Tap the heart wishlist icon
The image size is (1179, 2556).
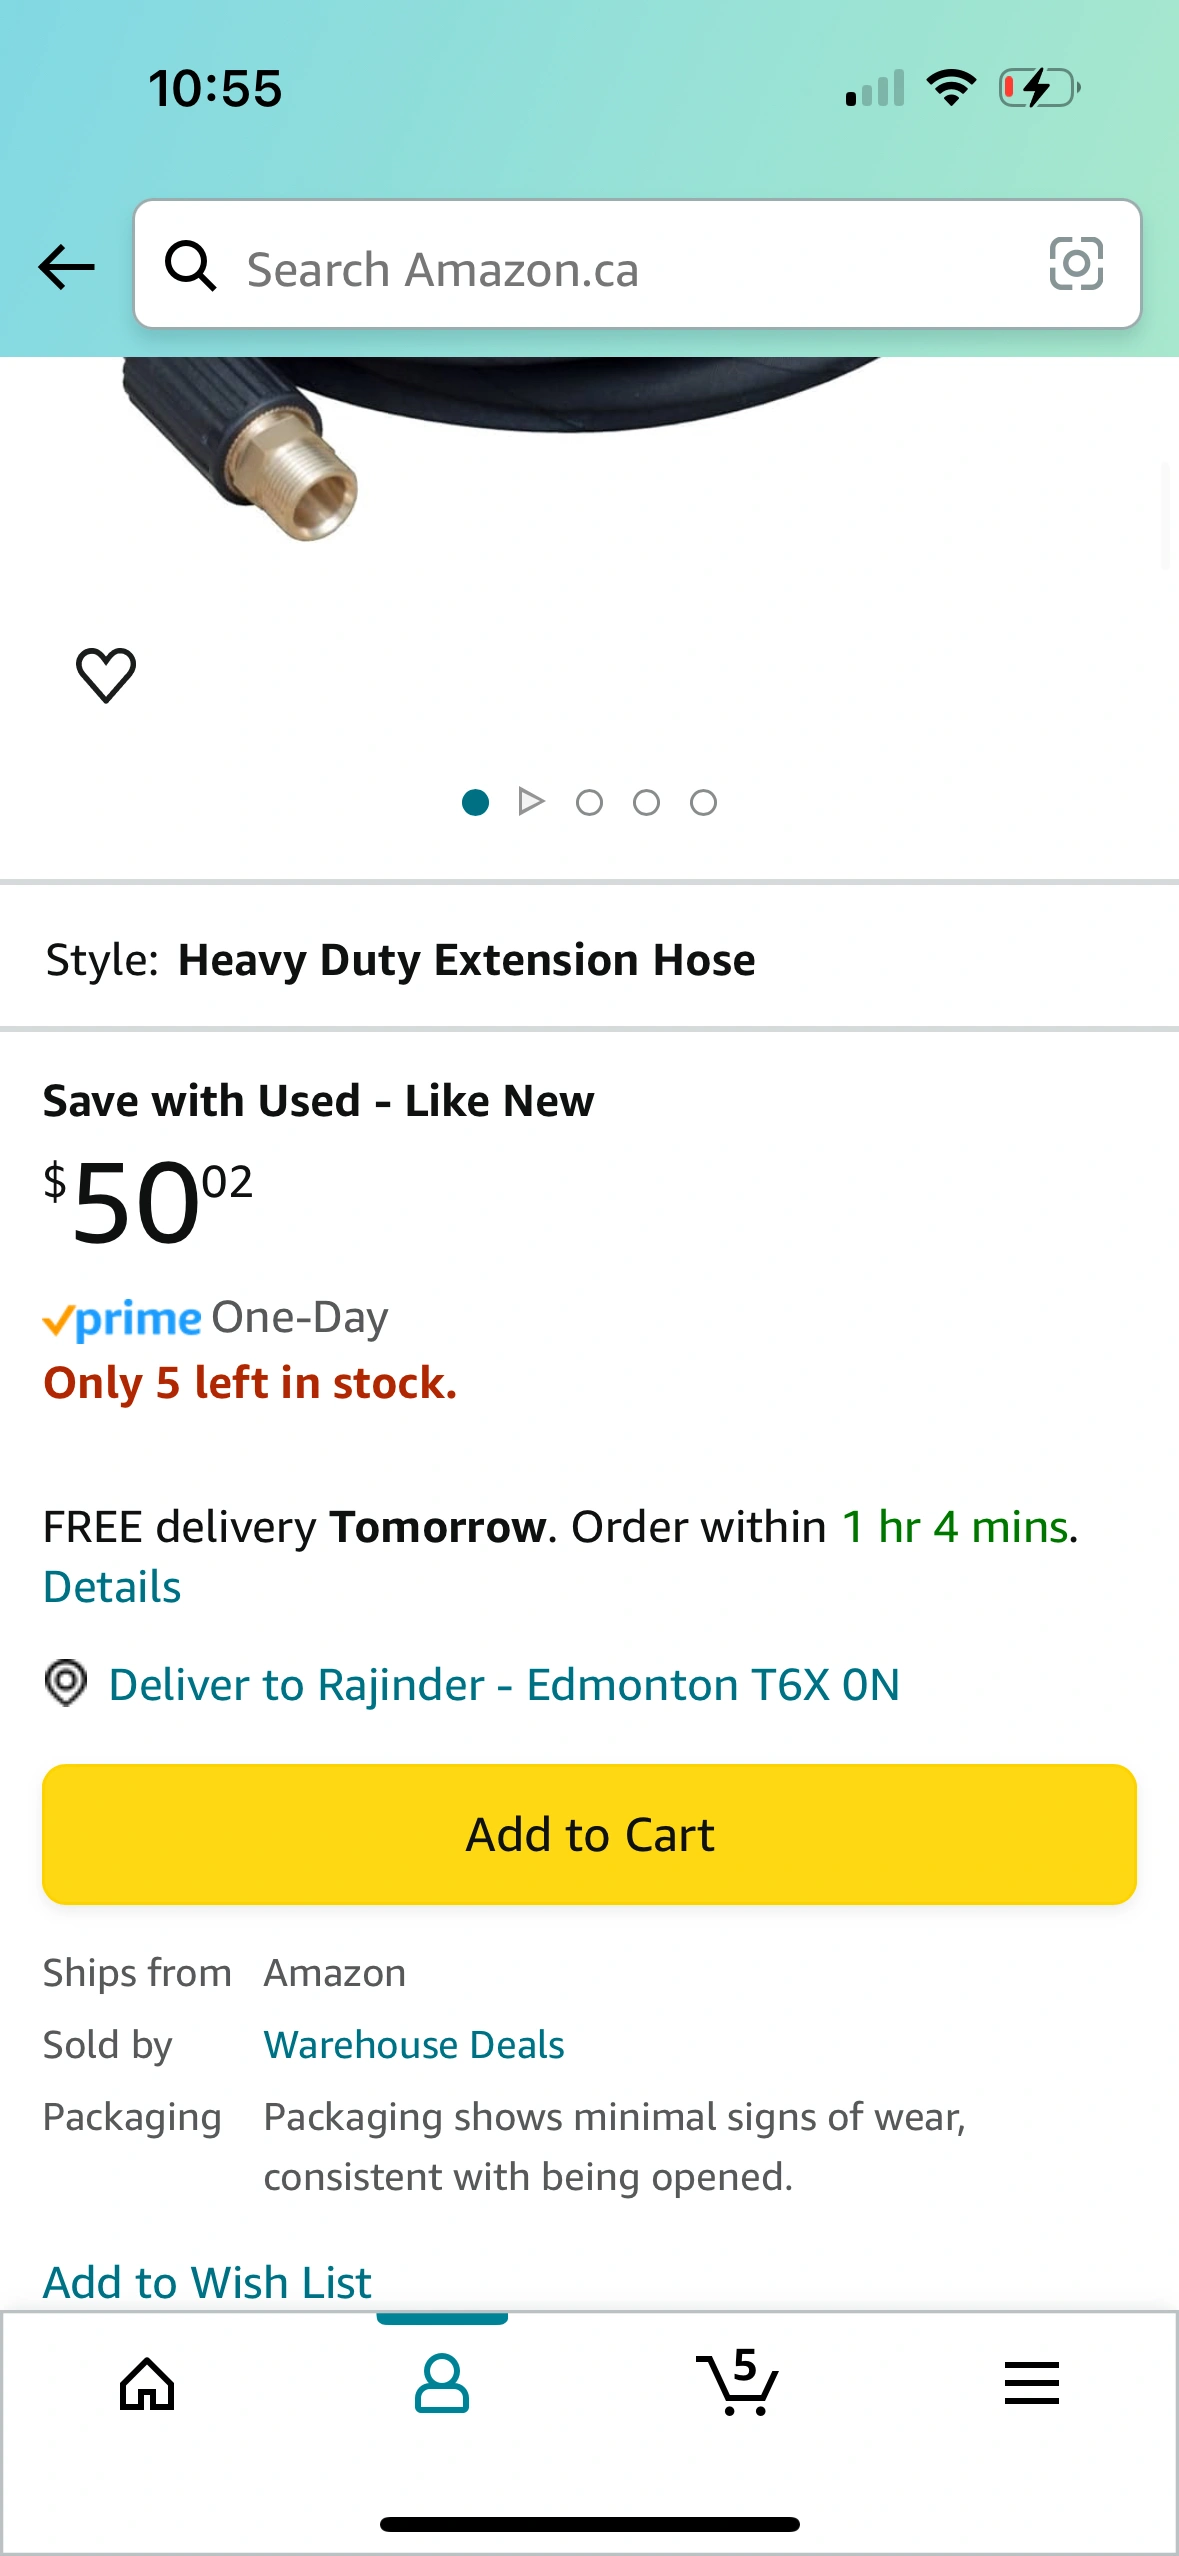(106, 675)
